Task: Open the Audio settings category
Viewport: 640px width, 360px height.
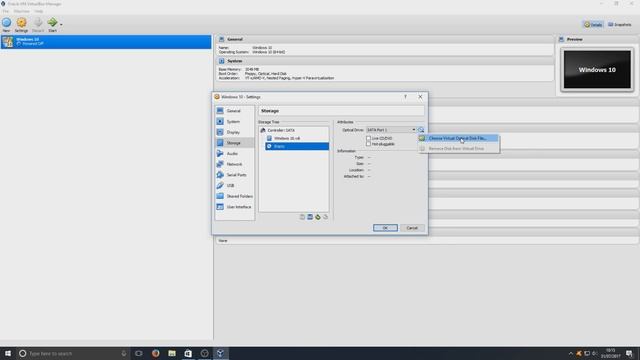Action: (234, 153)
